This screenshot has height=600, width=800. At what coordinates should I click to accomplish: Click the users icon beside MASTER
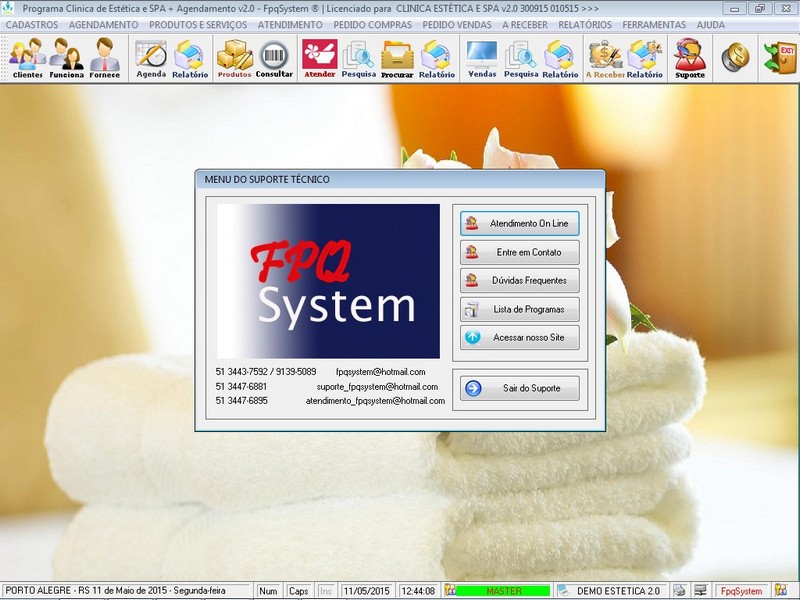click(449, 590)
